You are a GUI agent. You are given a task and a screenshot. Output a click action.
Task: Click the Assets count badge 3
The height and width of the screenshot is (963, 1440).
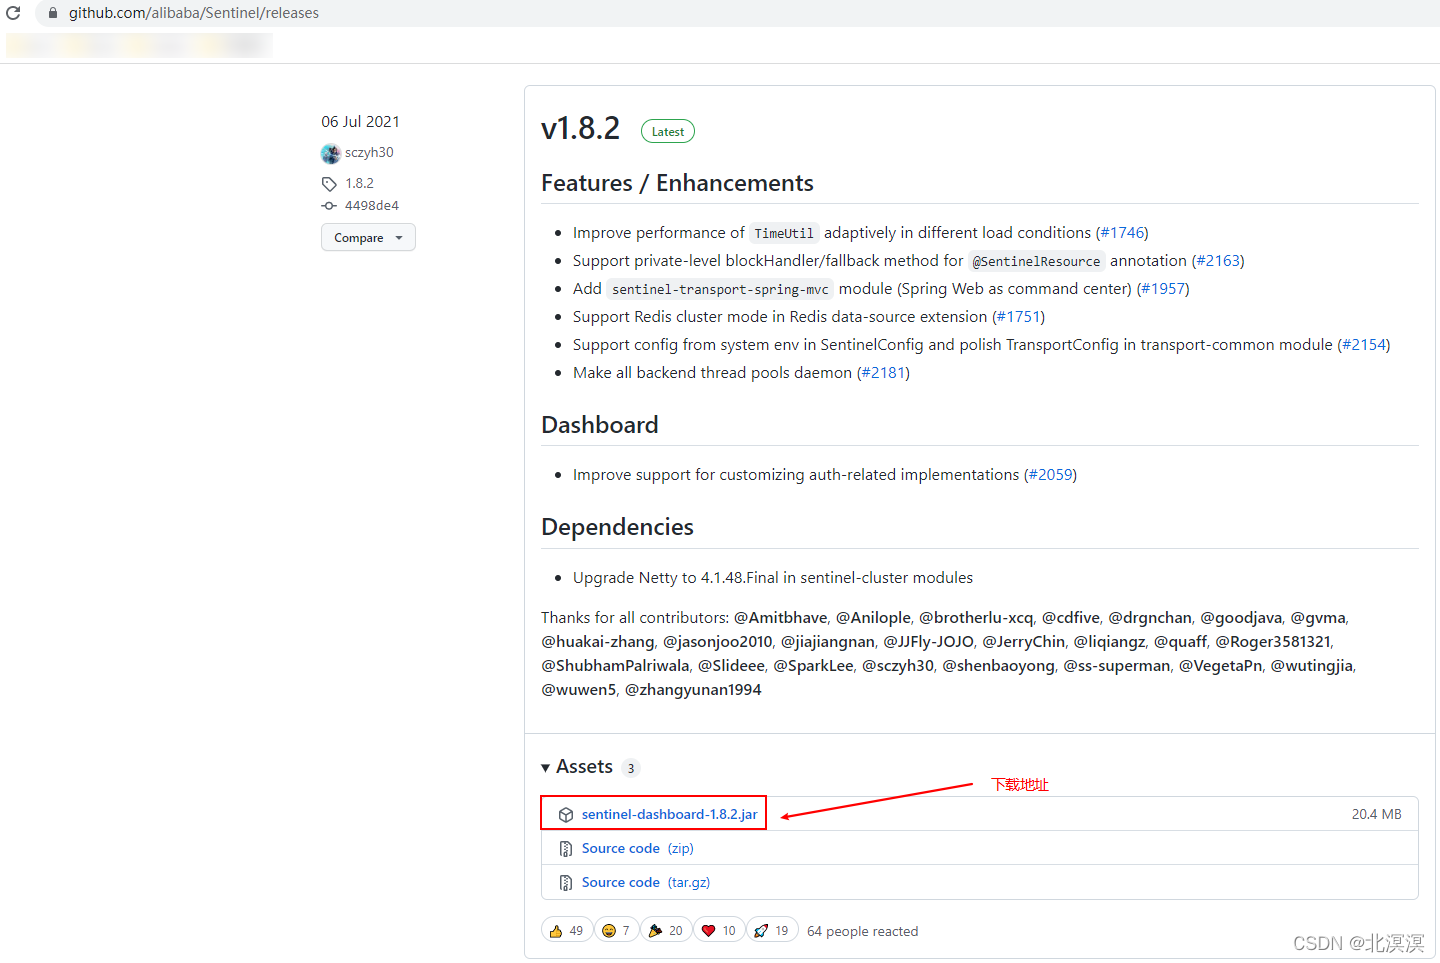(x=631, y=768)
